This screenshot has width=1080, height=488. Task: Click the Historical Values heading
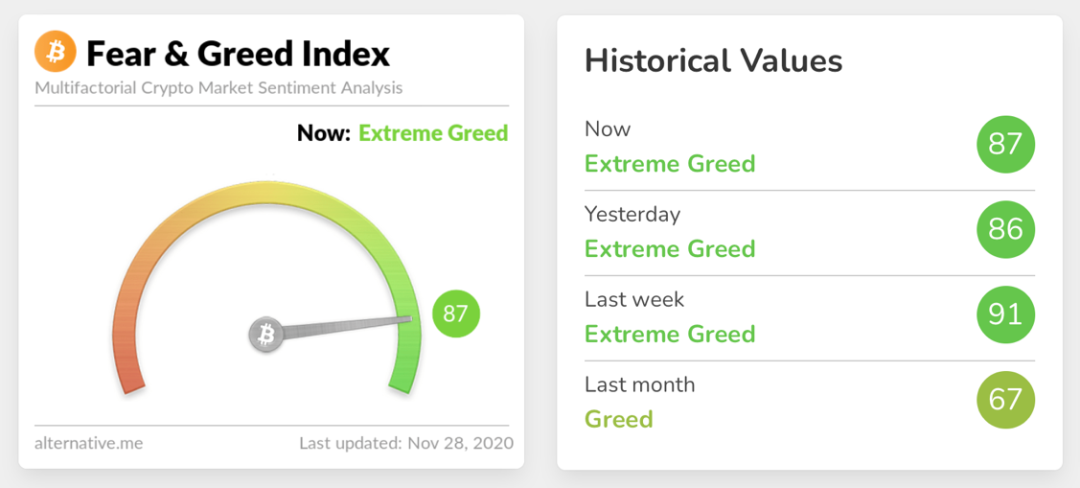713,61
